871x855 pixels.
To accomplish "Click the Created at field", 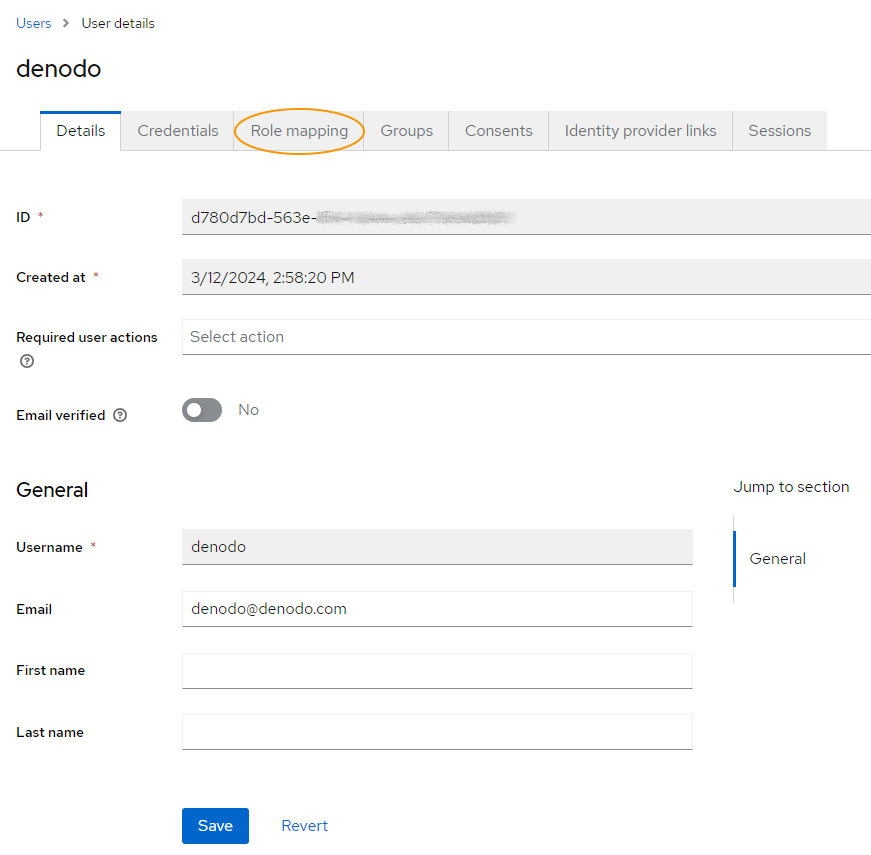I will (x=526, y=277).
